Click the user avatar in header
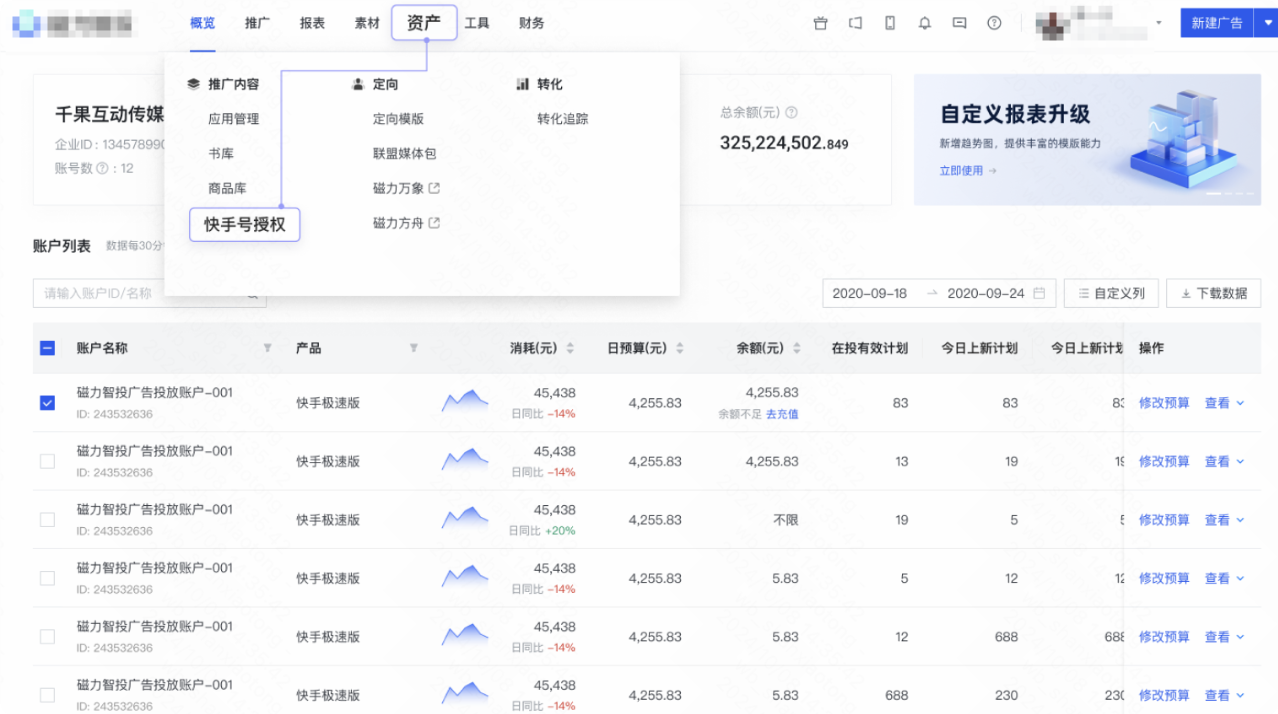1278x714 pixels. [x=1051, y=23]
